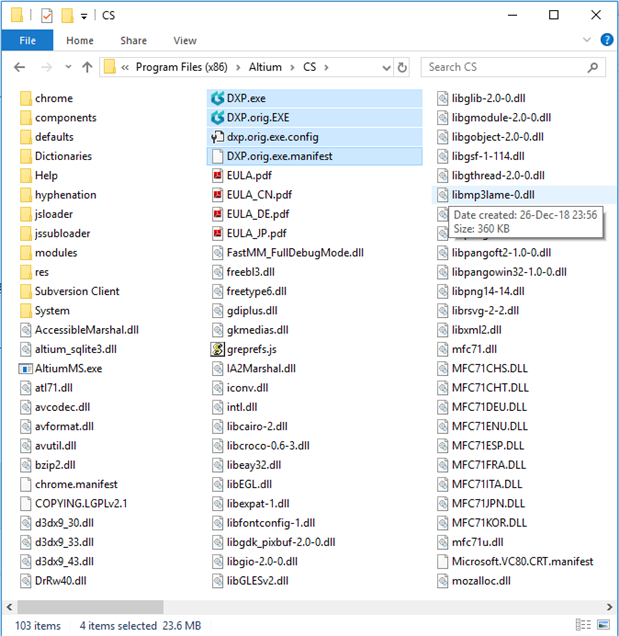This screenshot has height=636, width=619.
Task: Go forward with the right arrow
Action: (x=47, y=67)
